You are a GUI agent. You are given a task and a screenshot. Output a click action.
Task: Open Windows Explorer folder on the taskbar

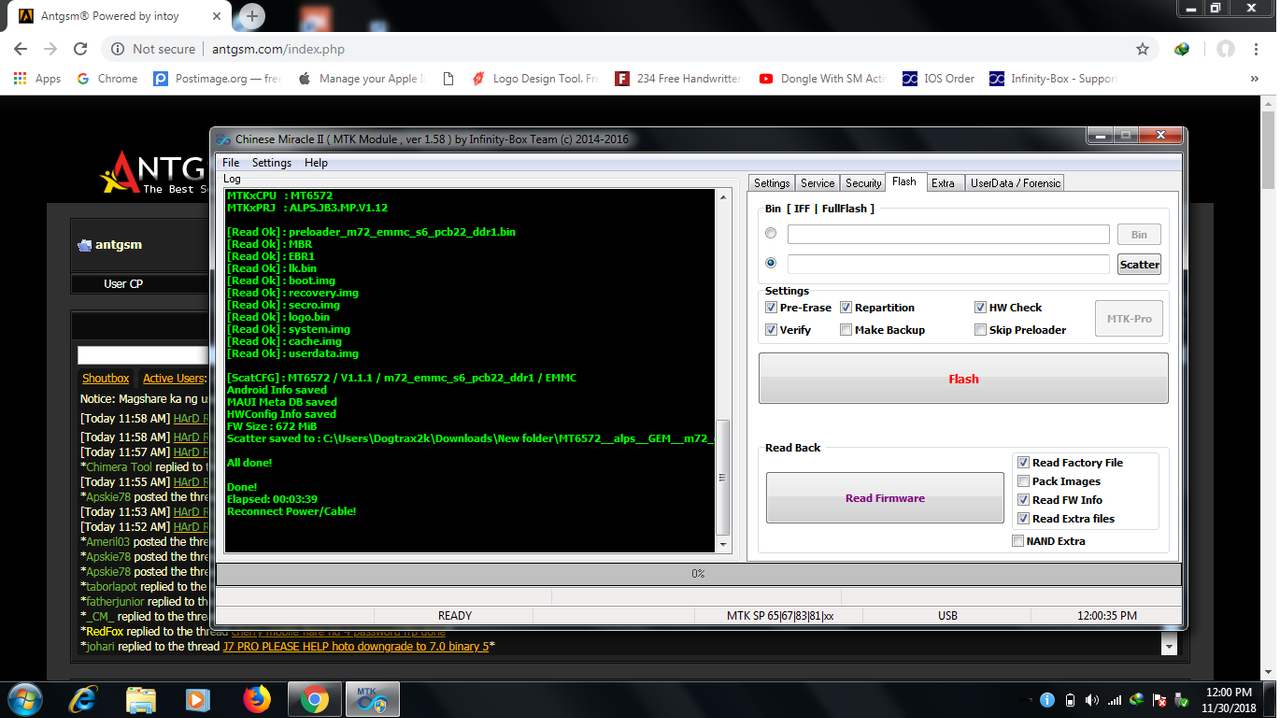click(141, 699)
